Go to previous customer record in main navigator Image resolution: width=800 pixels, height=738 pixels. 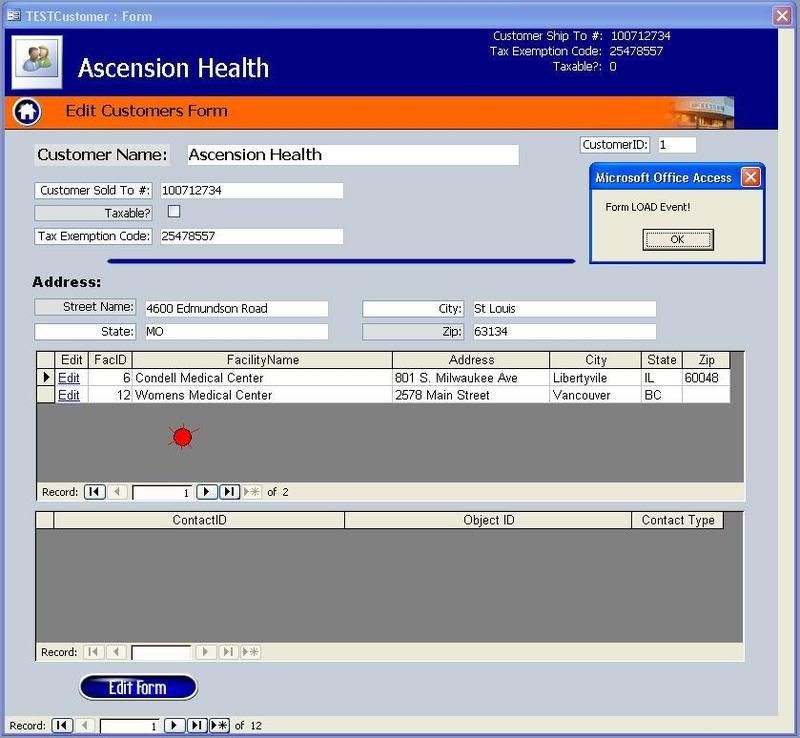[x=85, y=725]
